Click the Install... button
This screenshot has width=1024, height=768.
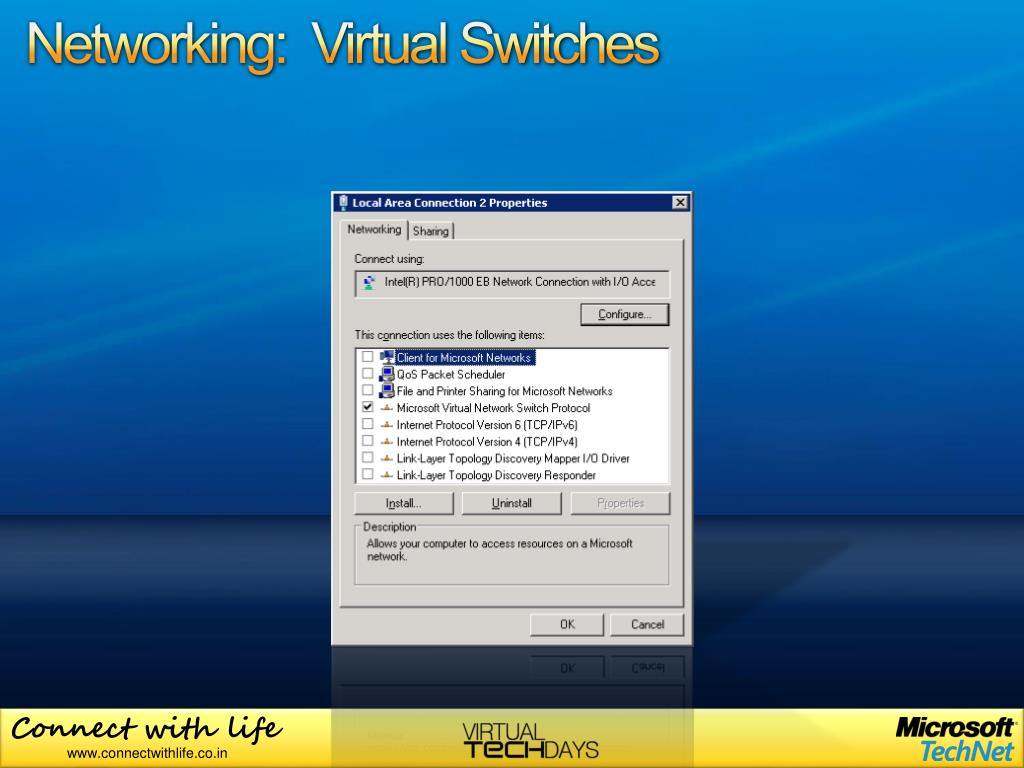pyautogui.click(x=404, y=504)
